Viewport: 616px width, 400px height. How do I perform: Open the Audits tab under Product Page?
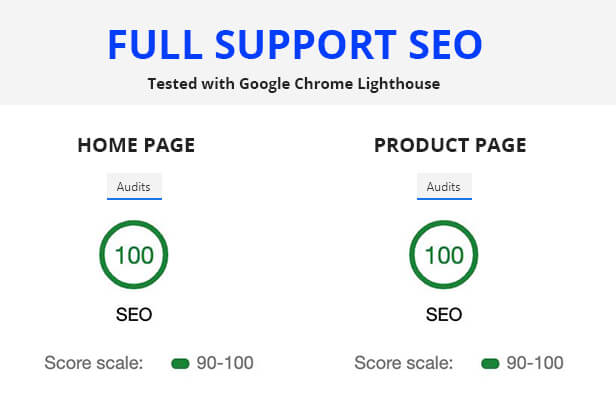tap(444, 186)
